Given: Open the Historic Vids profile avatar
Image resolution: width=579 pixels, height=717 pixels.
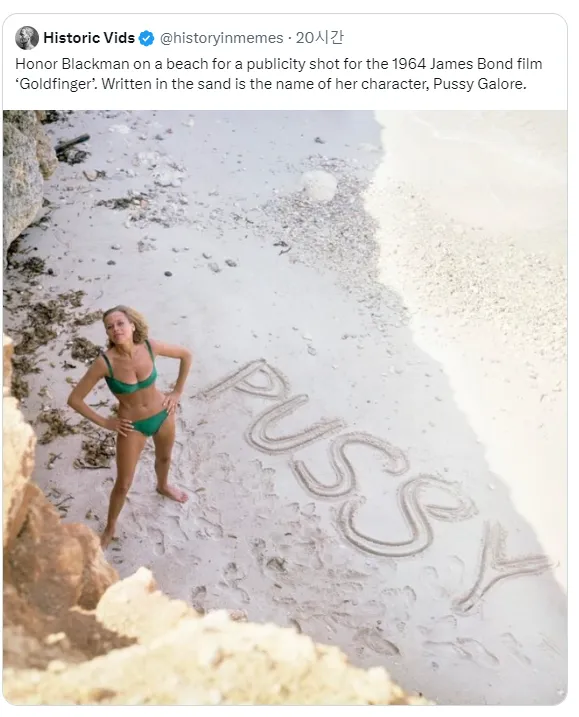Looking at the screenshot, I should pyautogui.click(x=27, y=38).
